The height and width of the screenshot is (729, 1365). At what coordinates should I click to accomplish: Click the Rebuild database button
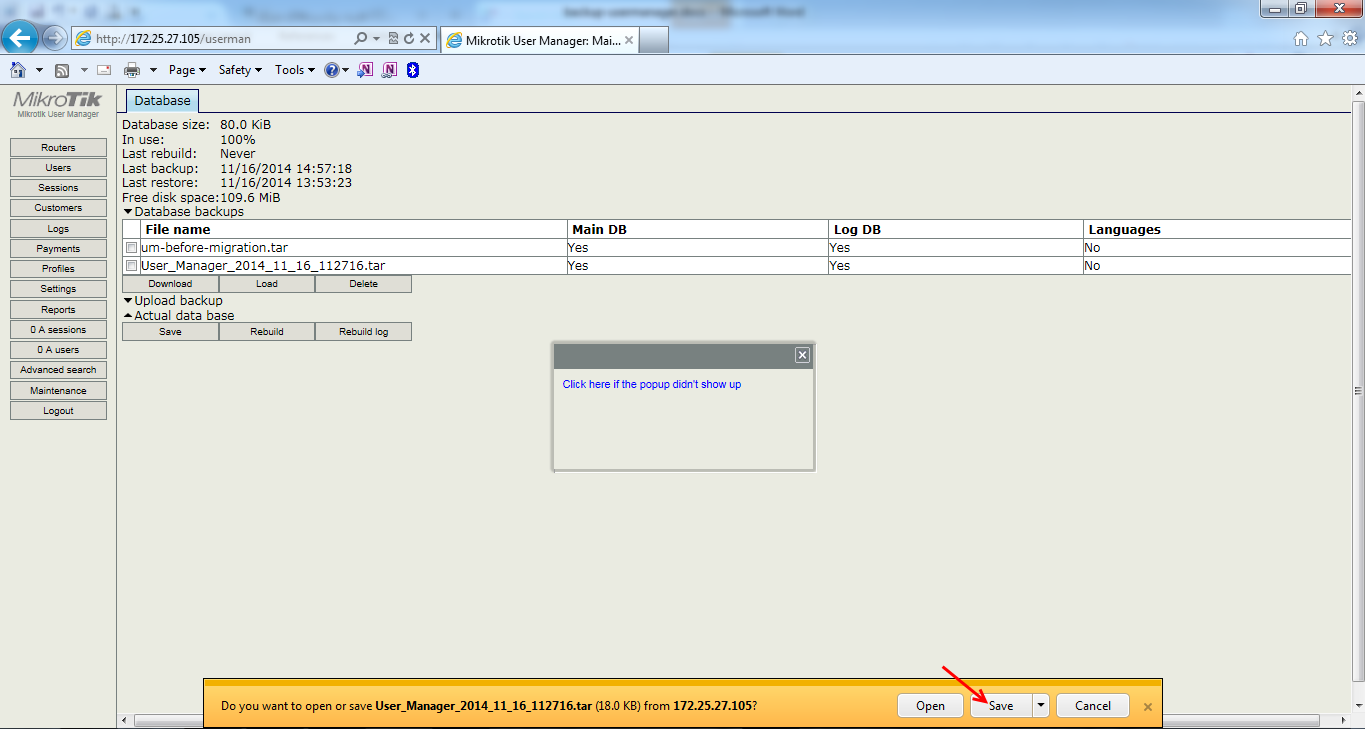point(267,332)
